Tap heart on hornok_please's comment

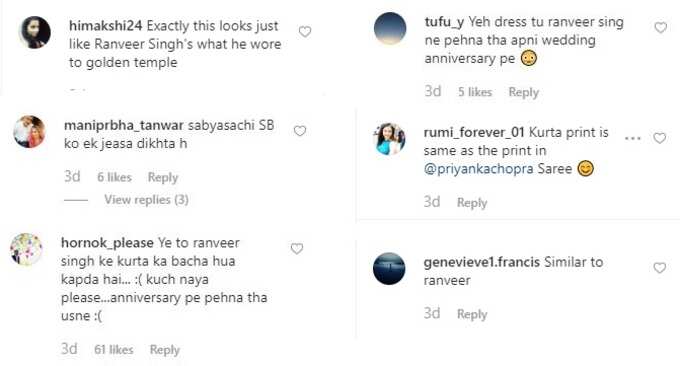tap(297, 248)
